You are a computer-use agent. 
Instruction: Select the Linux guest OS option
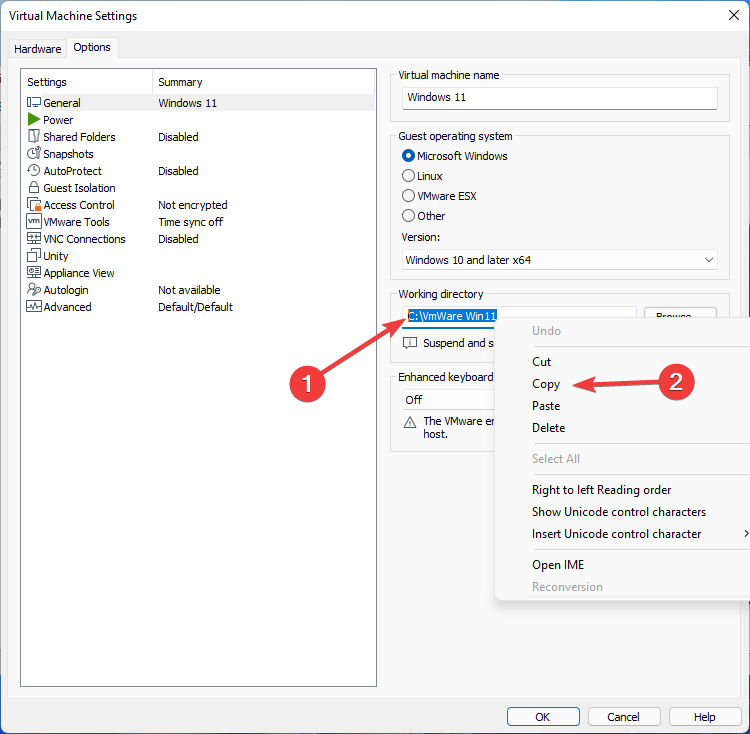pos(408,176)
